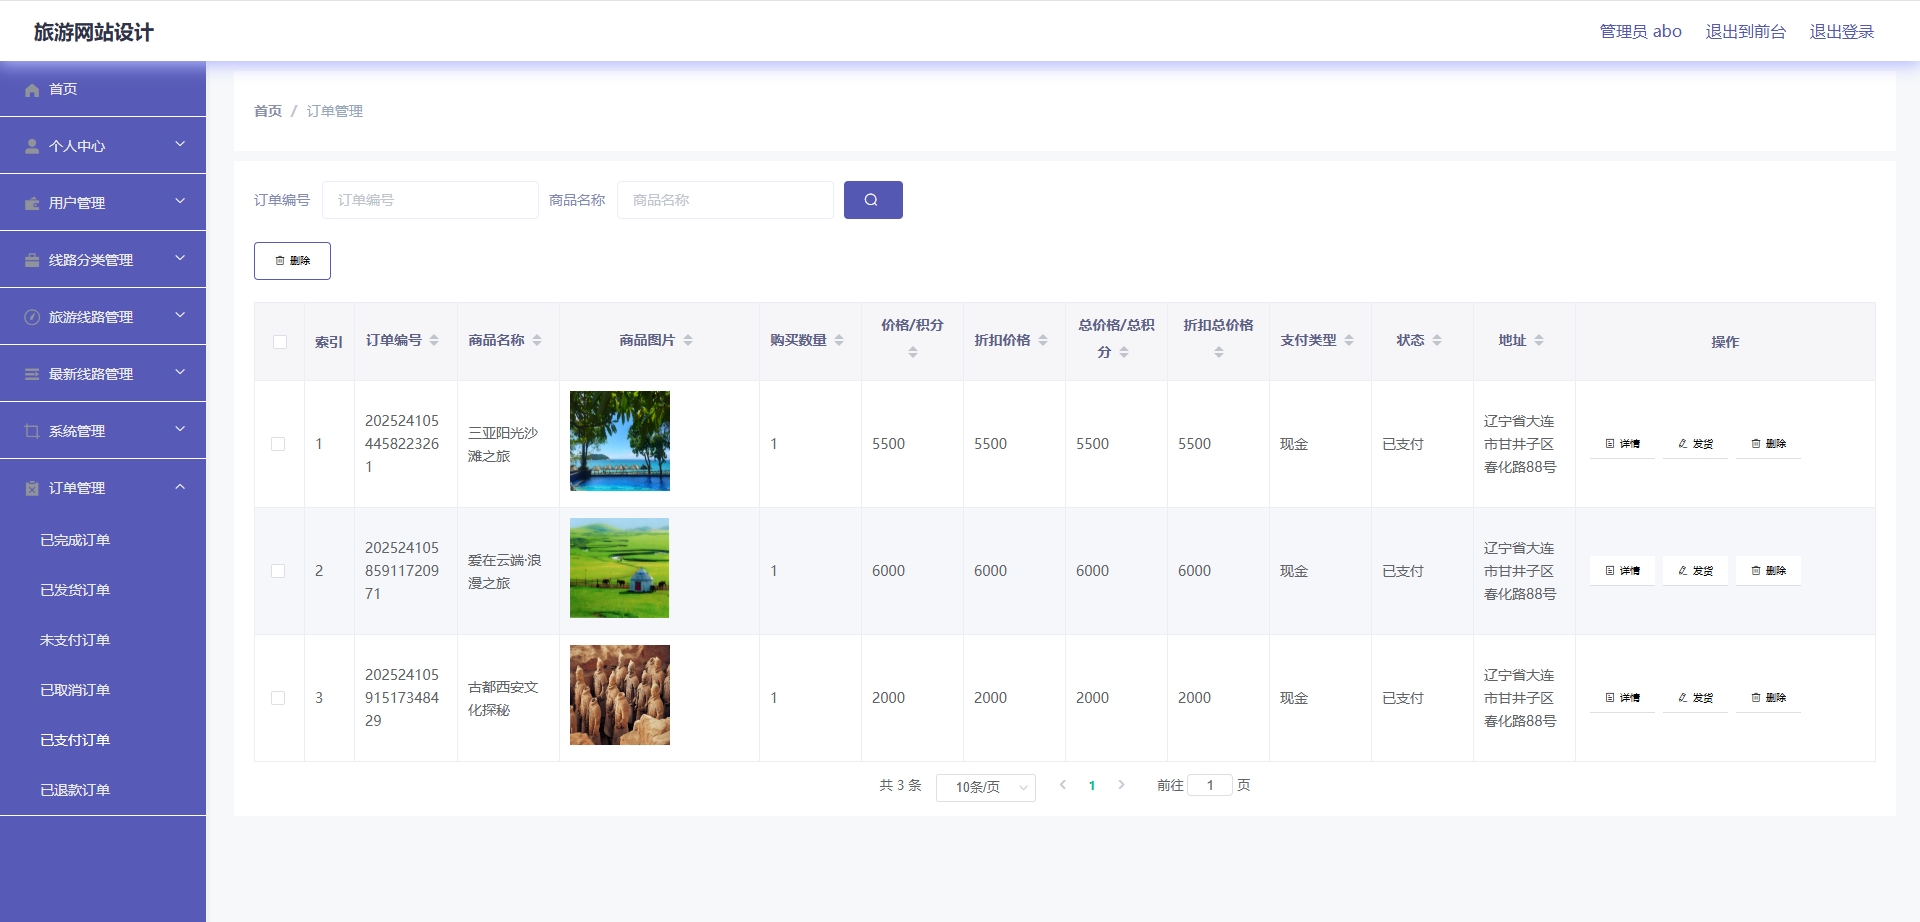Screen dimensions: 1920x922
Task: Sort by 折扣总价格 column arrows
Action: (1219, 353)
